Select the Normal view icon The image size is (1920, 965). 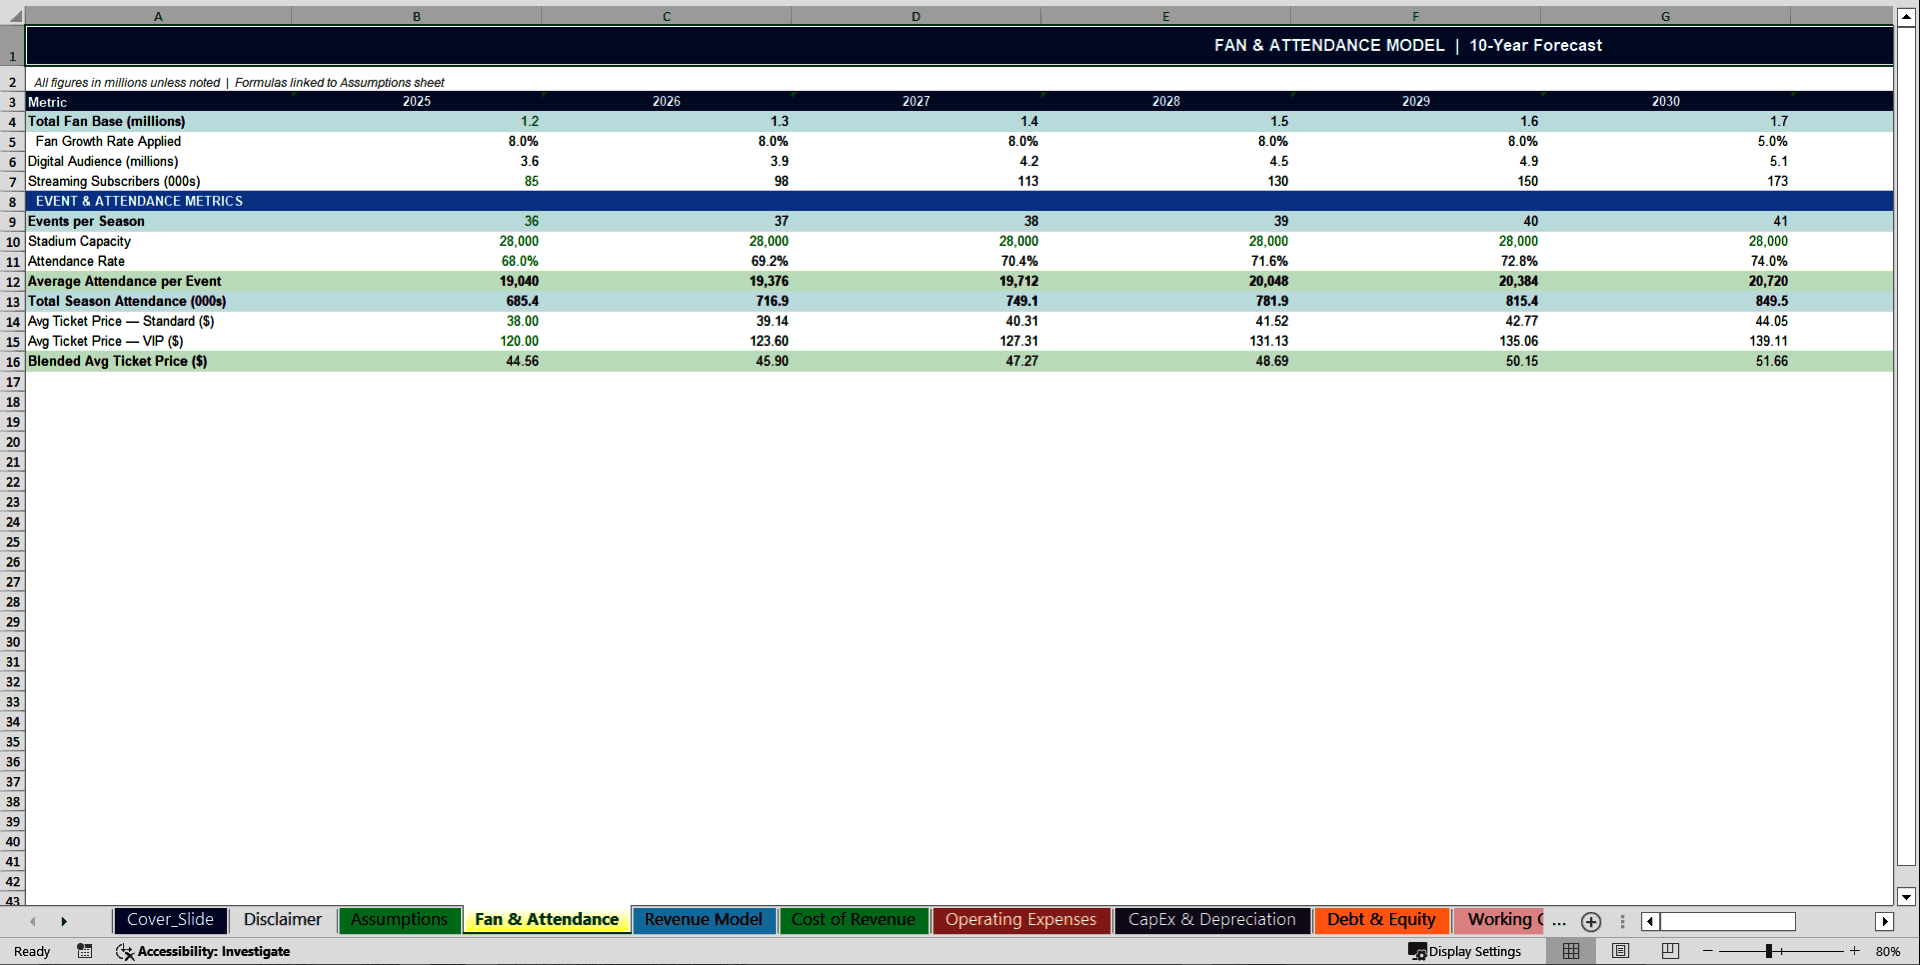tap(1570, 951)
